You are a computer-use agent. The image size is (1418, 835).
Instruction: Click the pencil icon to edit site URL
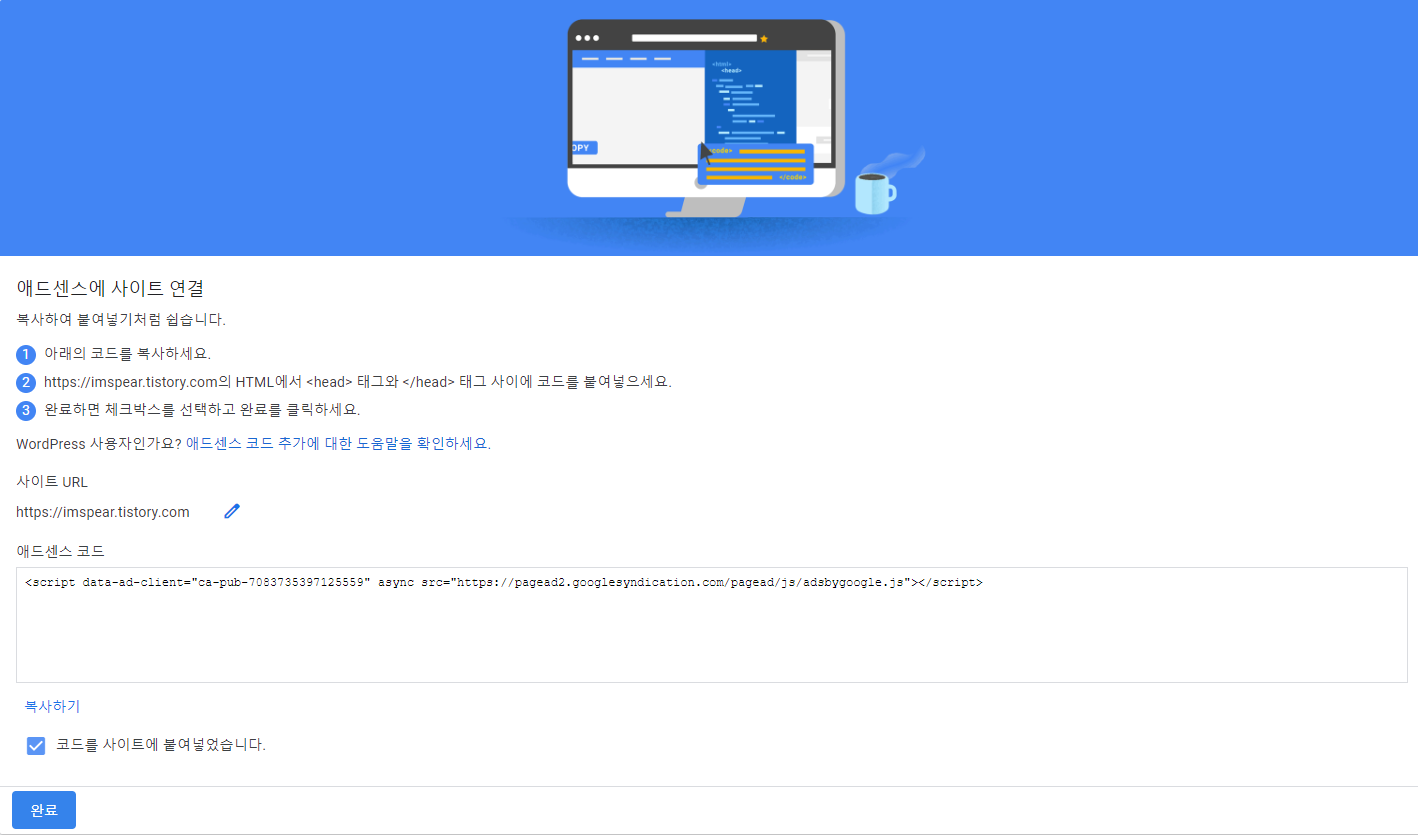(x=232, y=511)
